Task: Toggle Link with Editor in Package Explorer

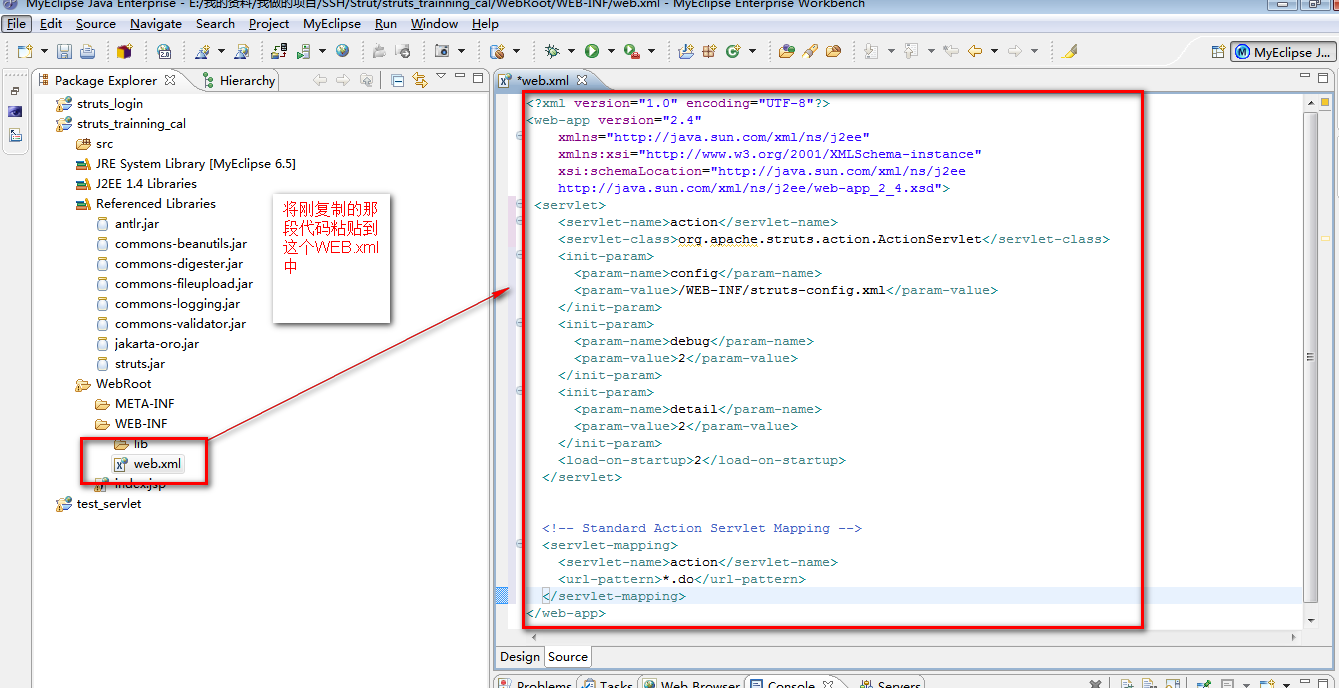Action: click(419, 80)
